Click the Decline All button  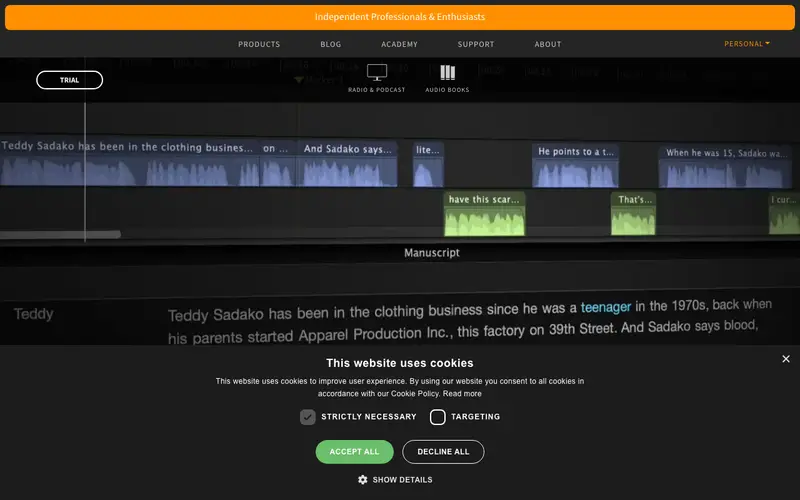click(443, 452)
